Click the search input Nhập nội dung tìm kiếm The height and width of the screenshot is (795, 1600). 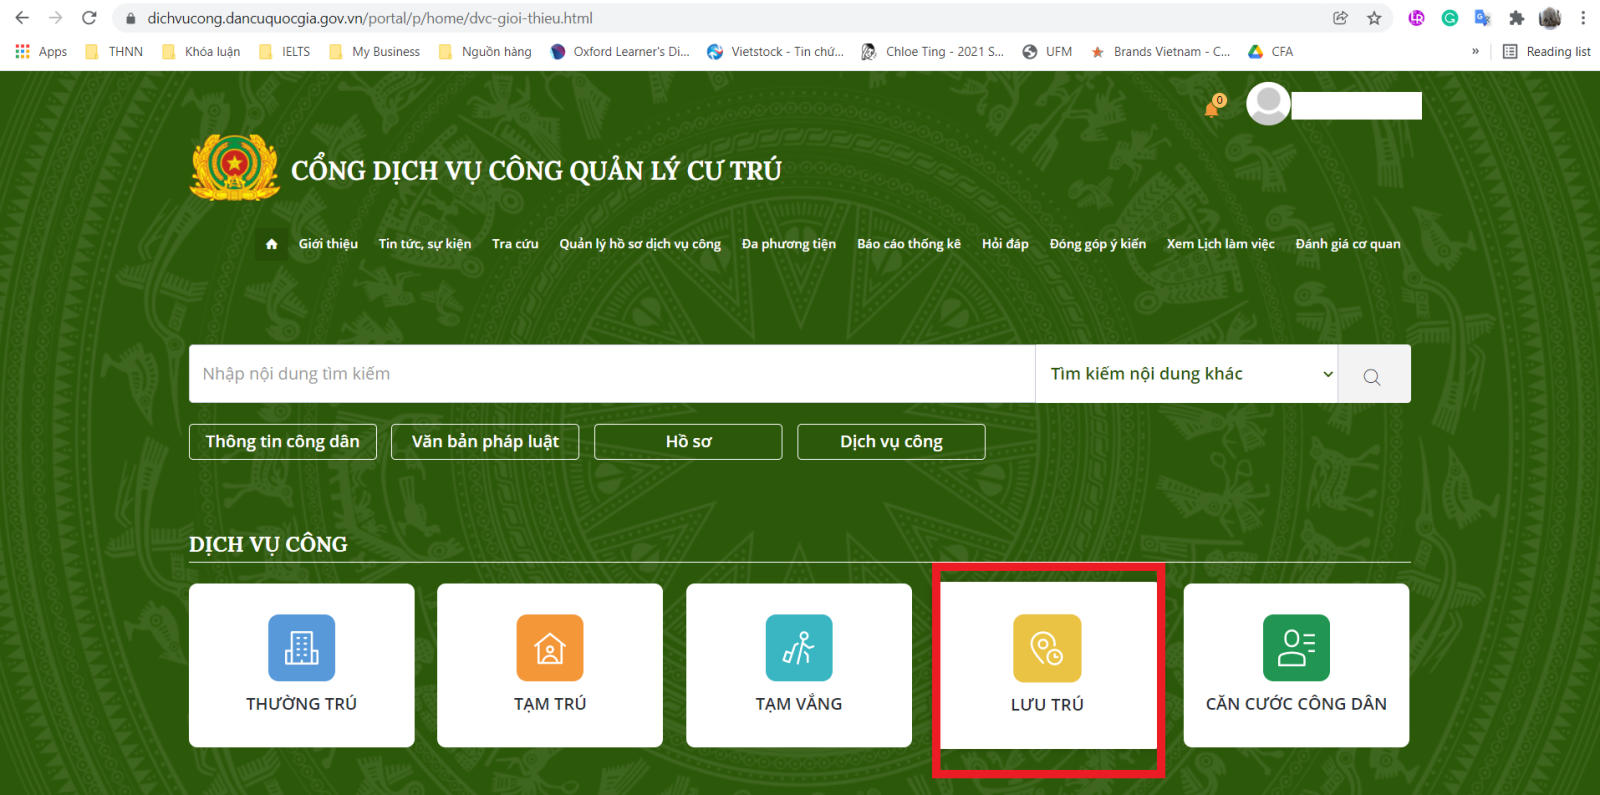(x=612, y=374)
